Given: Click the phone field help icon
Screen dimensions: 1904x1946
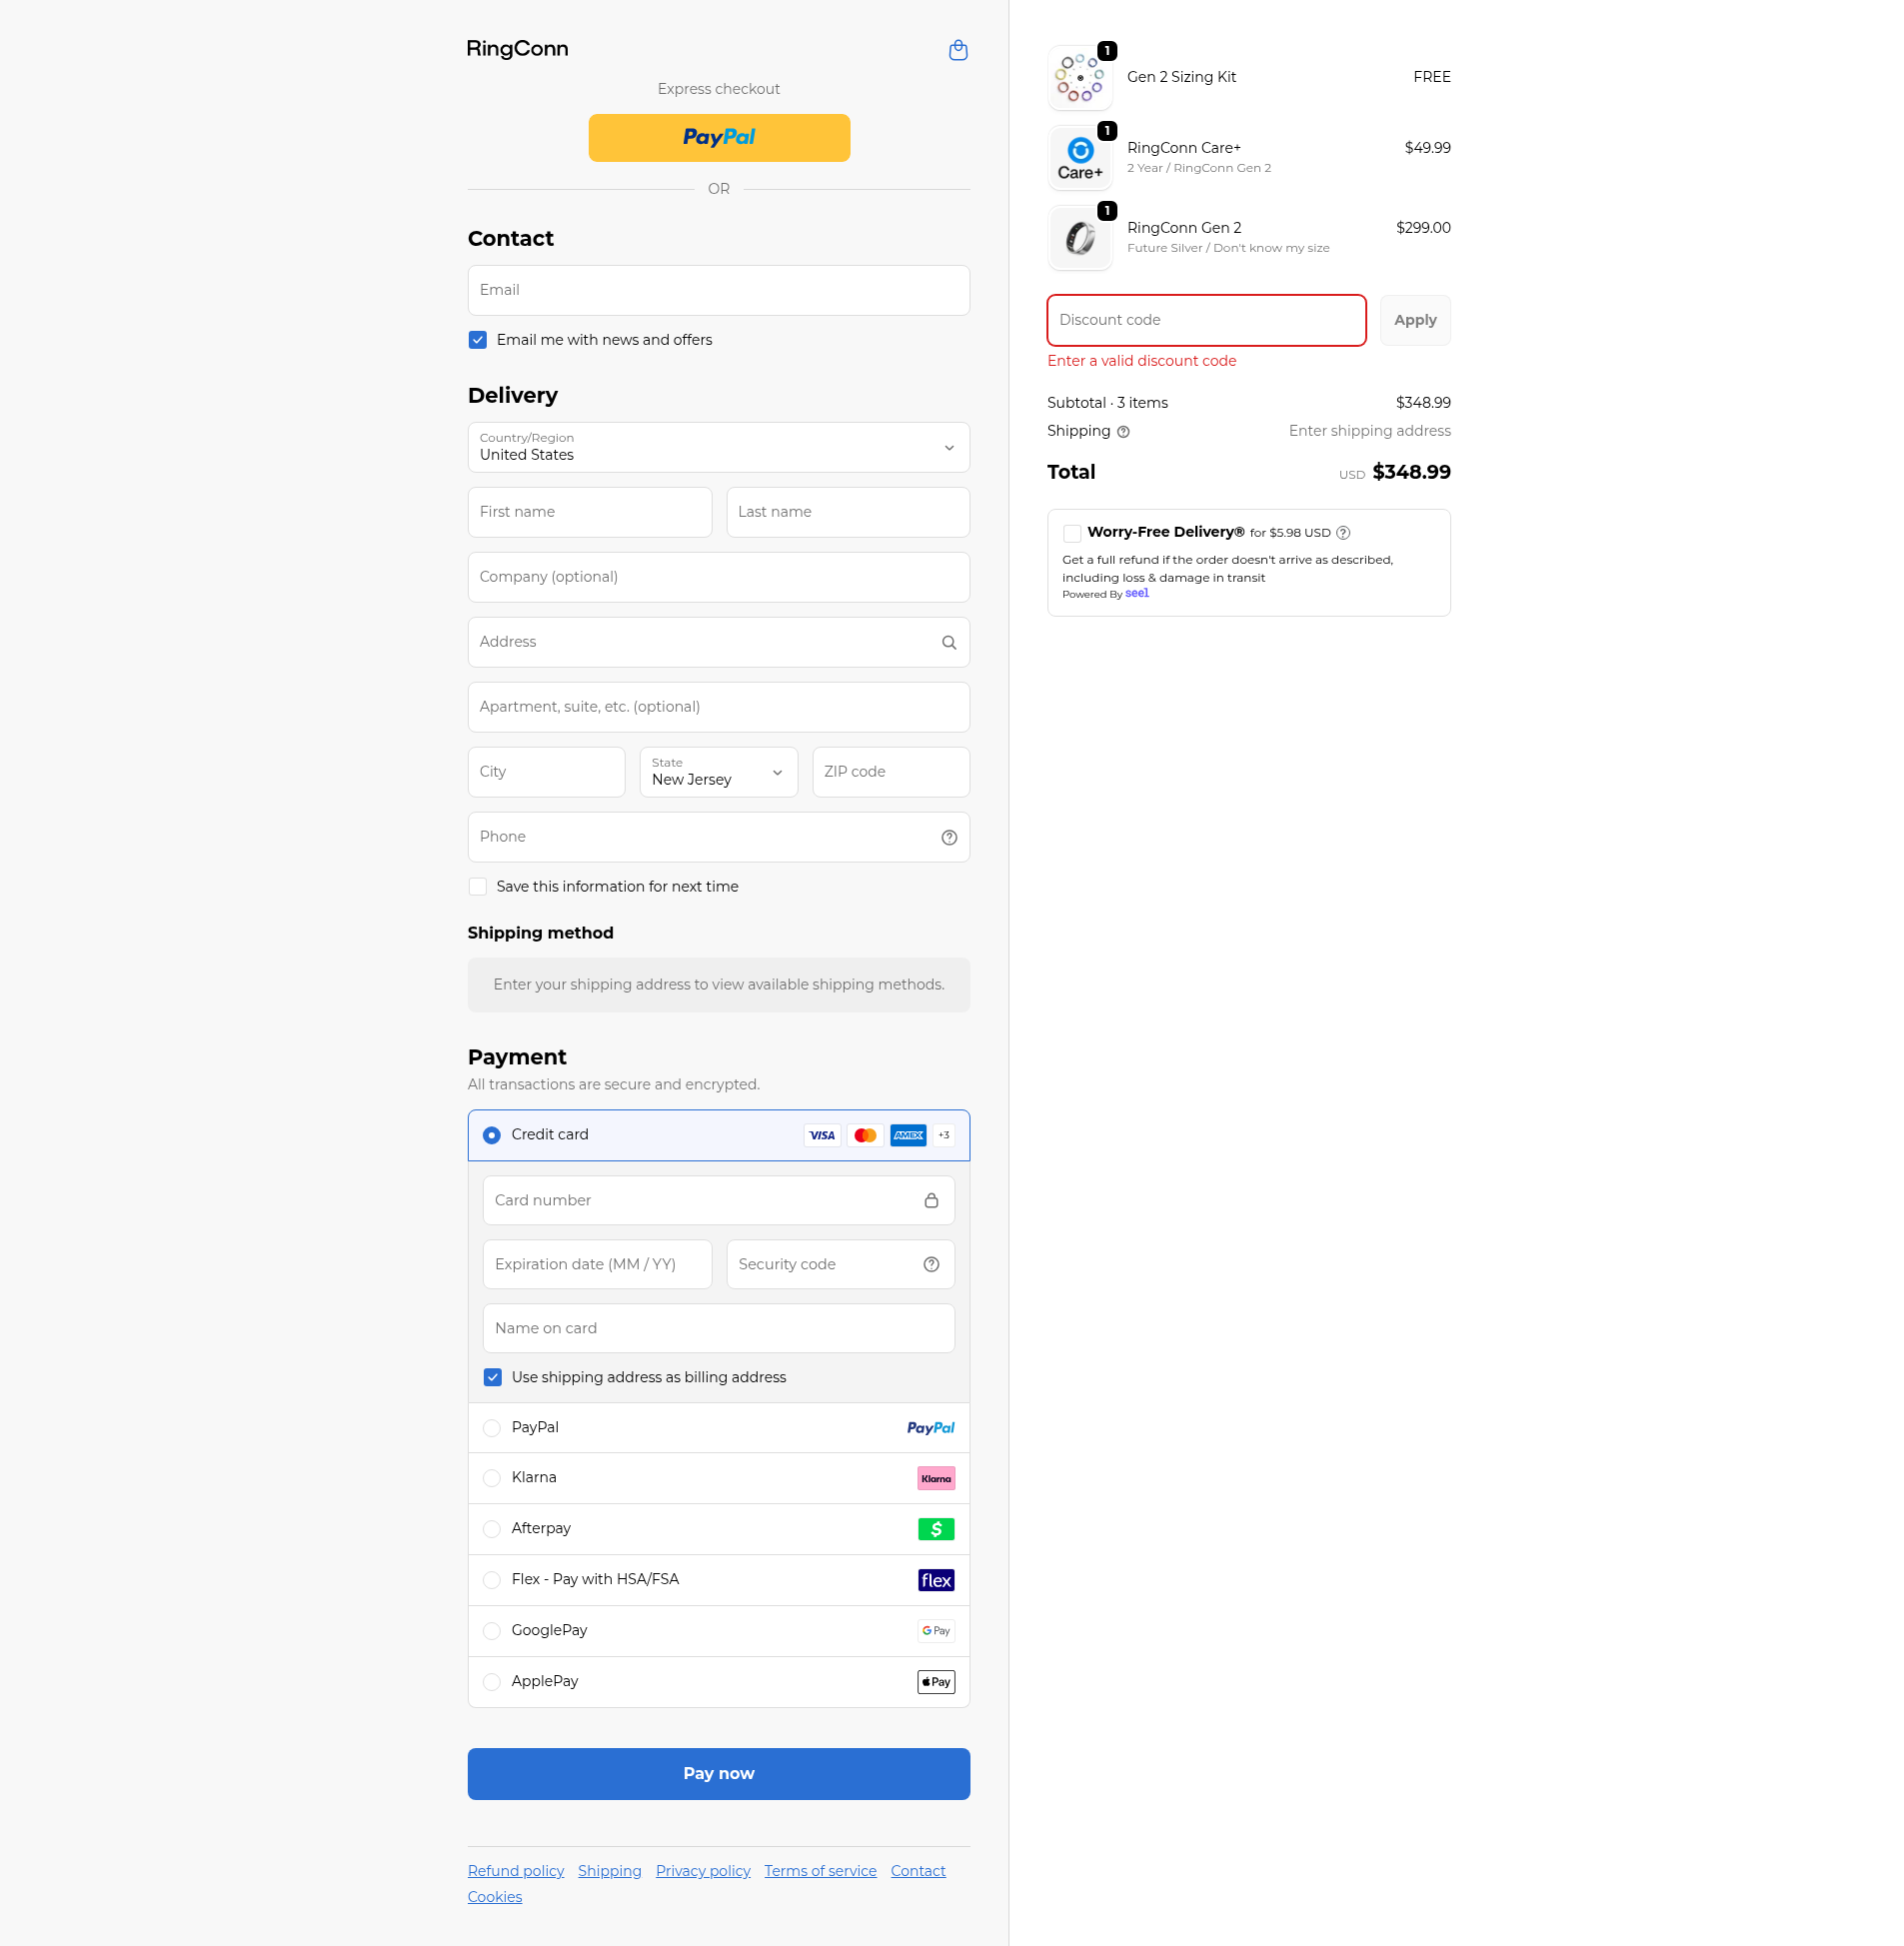Looking at the screenshot, I should coord(948,838).
